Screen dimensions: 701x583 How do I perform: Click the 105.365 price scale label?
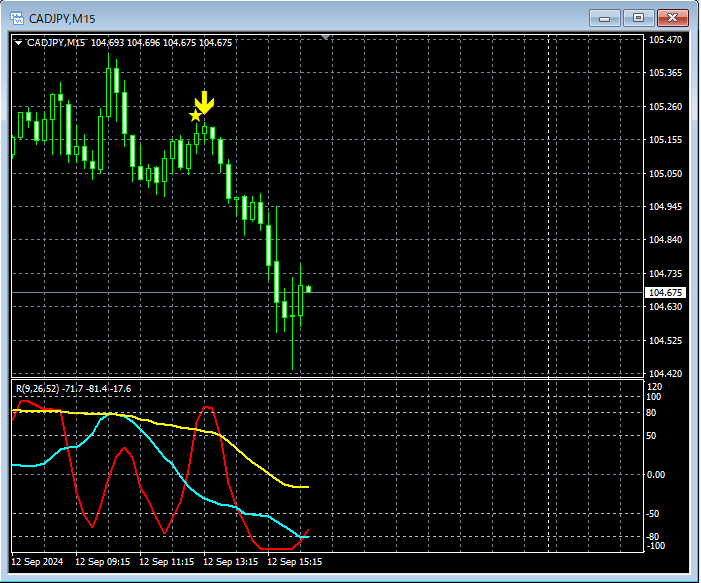point(665,72)
